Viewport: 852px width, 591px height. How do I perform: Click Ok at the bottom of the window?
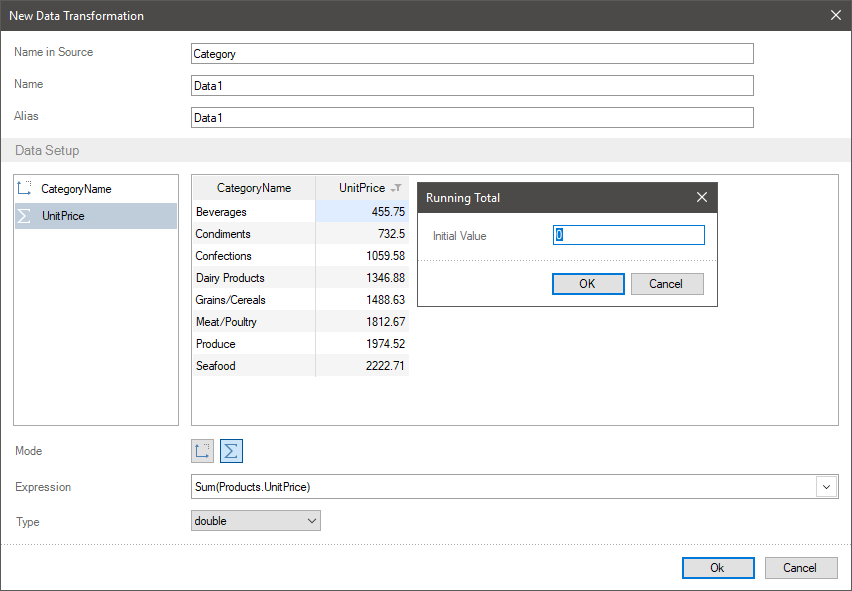tap(718, 568)
